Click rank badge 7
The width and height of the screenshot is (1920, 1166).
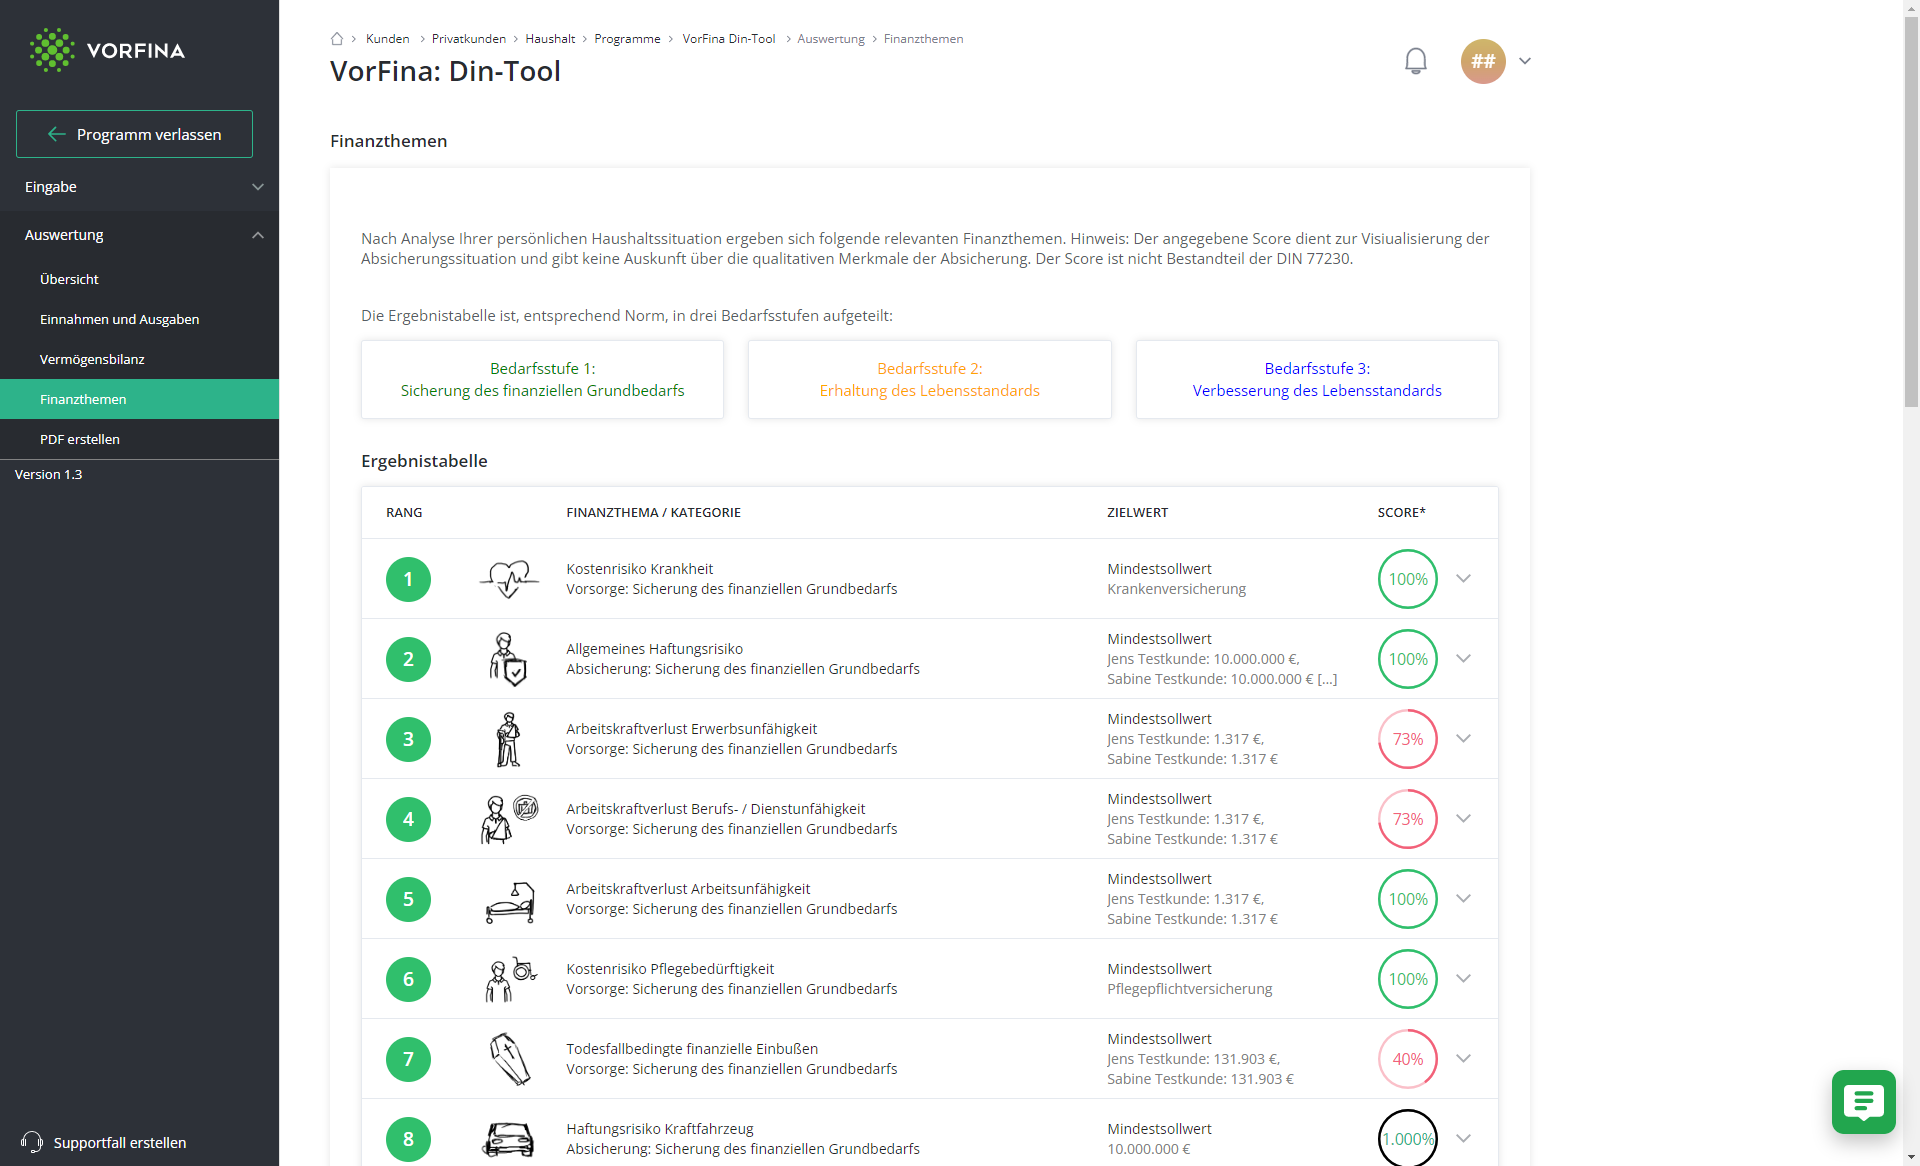[x=408, y=1059]
